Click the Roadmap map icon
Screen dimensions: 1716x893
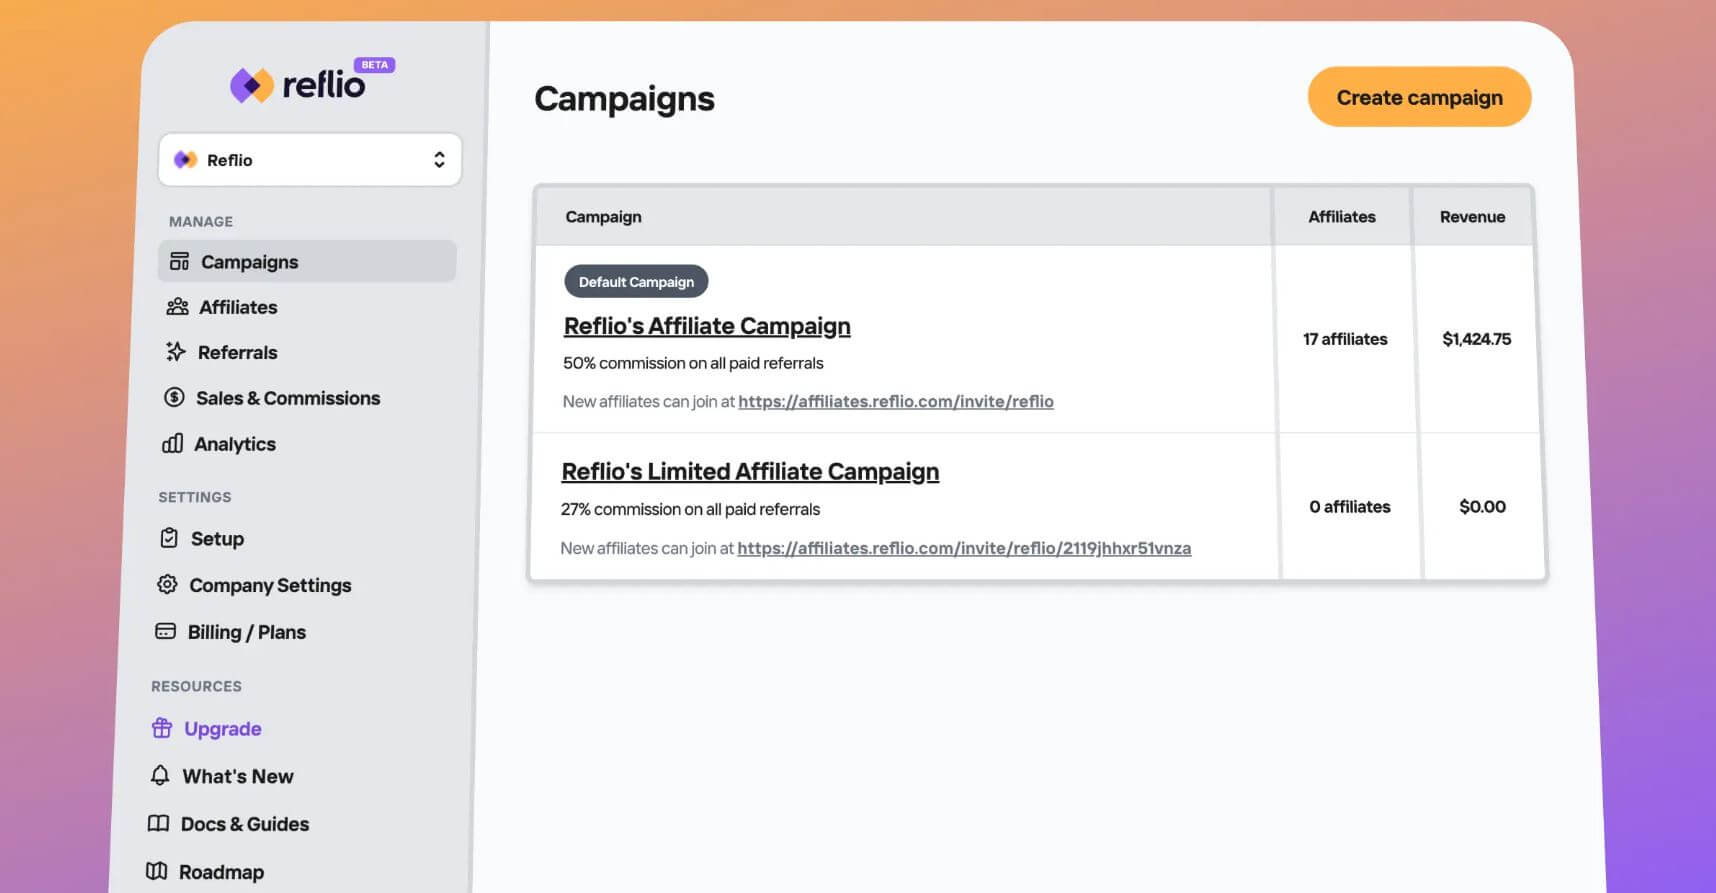point(156,871)
